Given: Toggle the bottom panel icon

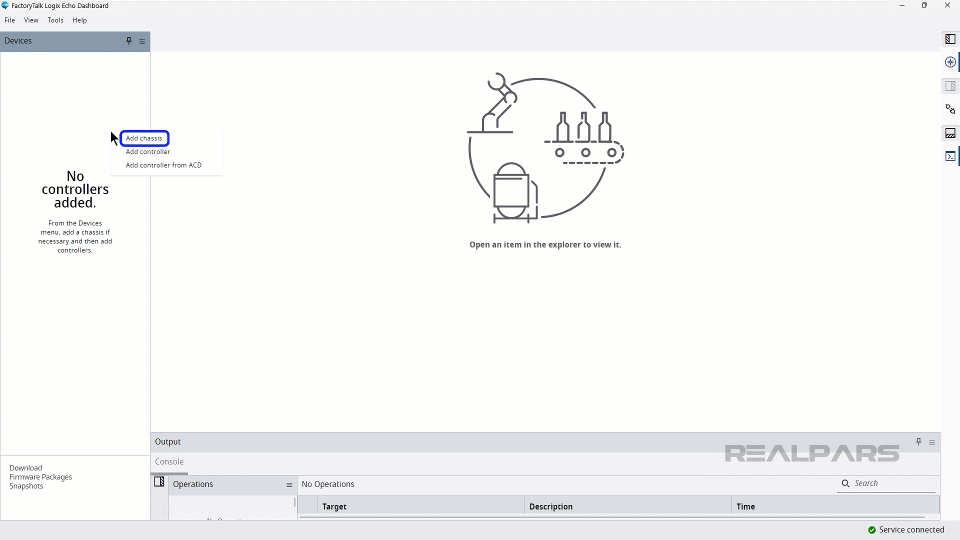Looking at the screenshot, I should (950, 133).
